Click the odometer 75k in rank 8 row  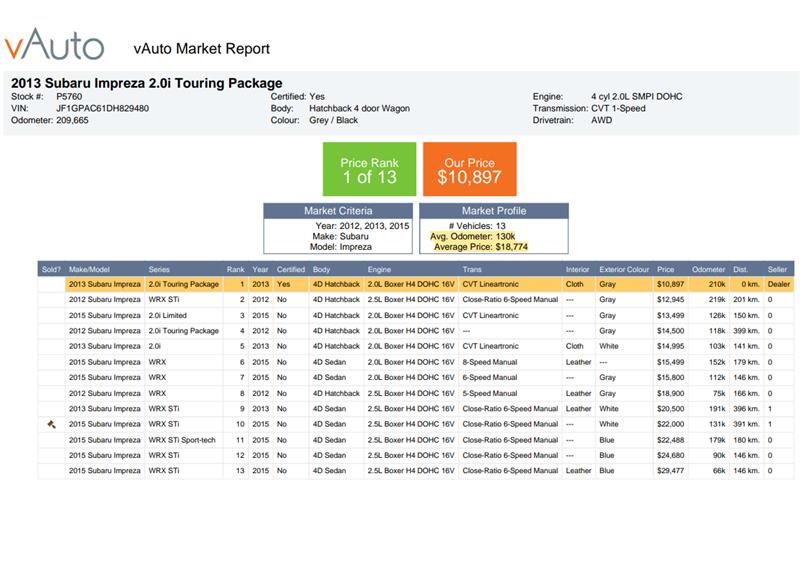point(719,393)
